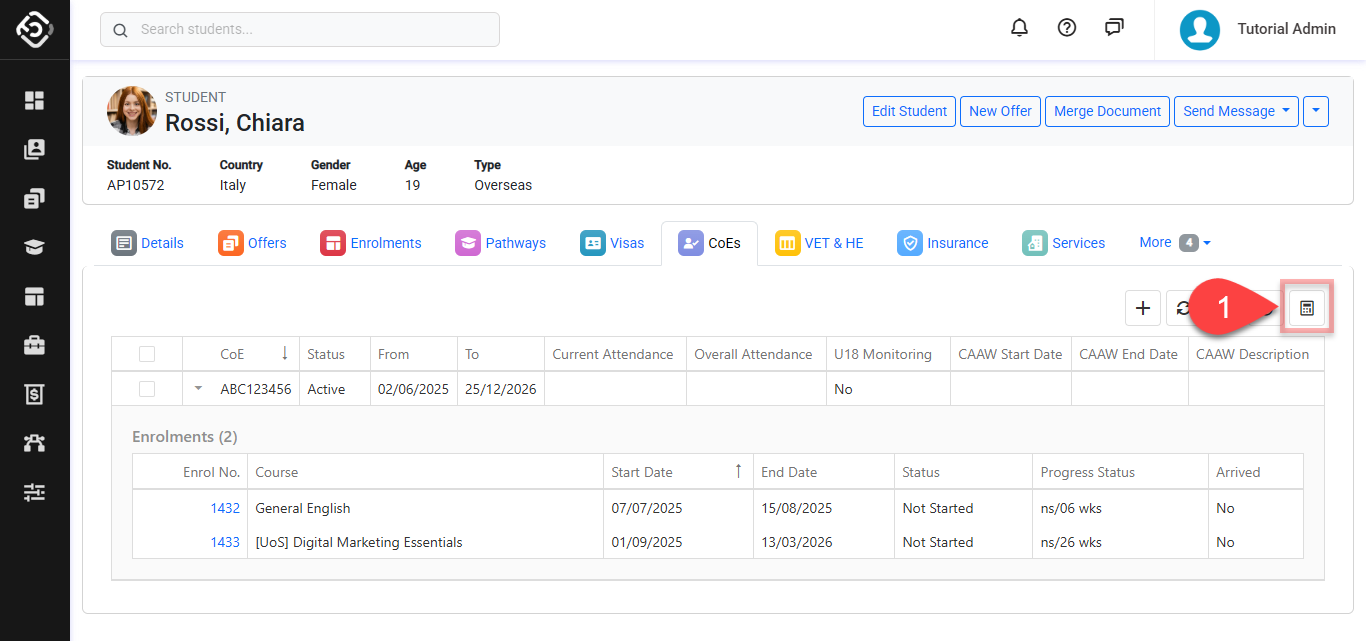Open the notifications bell icon
1366x641 pixels.
tap(1019, 28)
